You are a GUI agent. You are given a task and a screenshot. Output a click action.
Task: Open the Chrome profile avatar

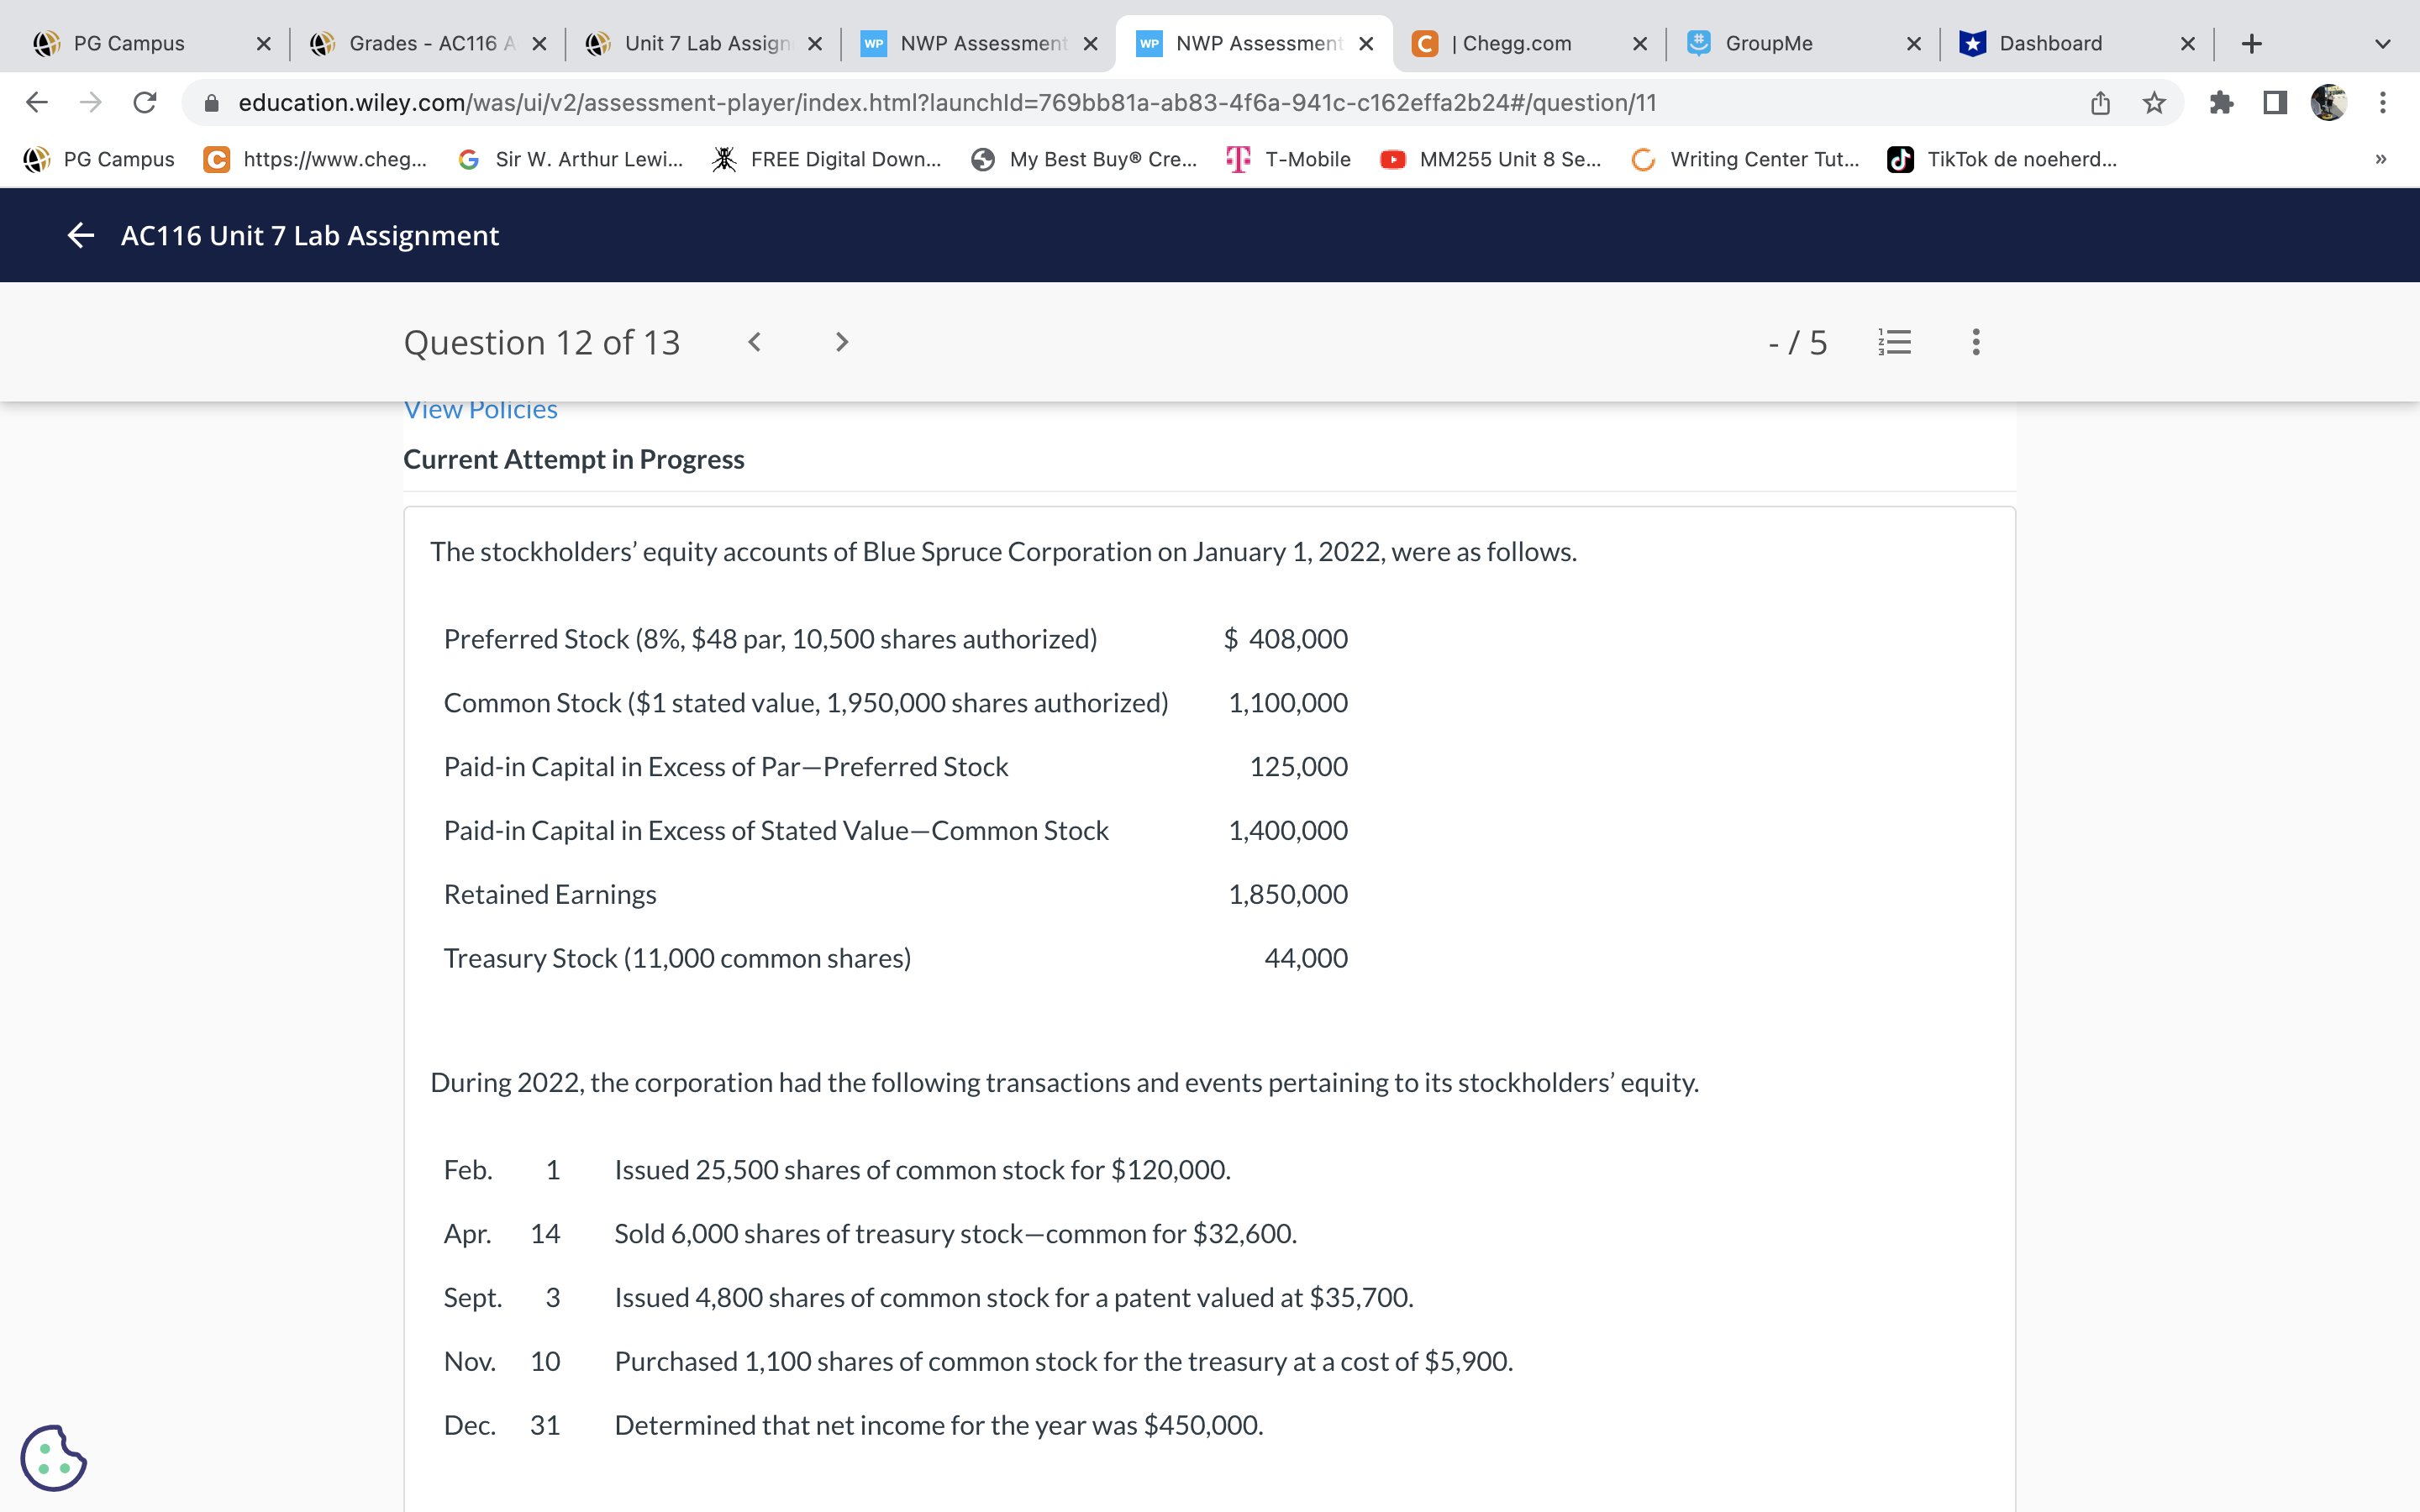click(x=2329, y=103)
